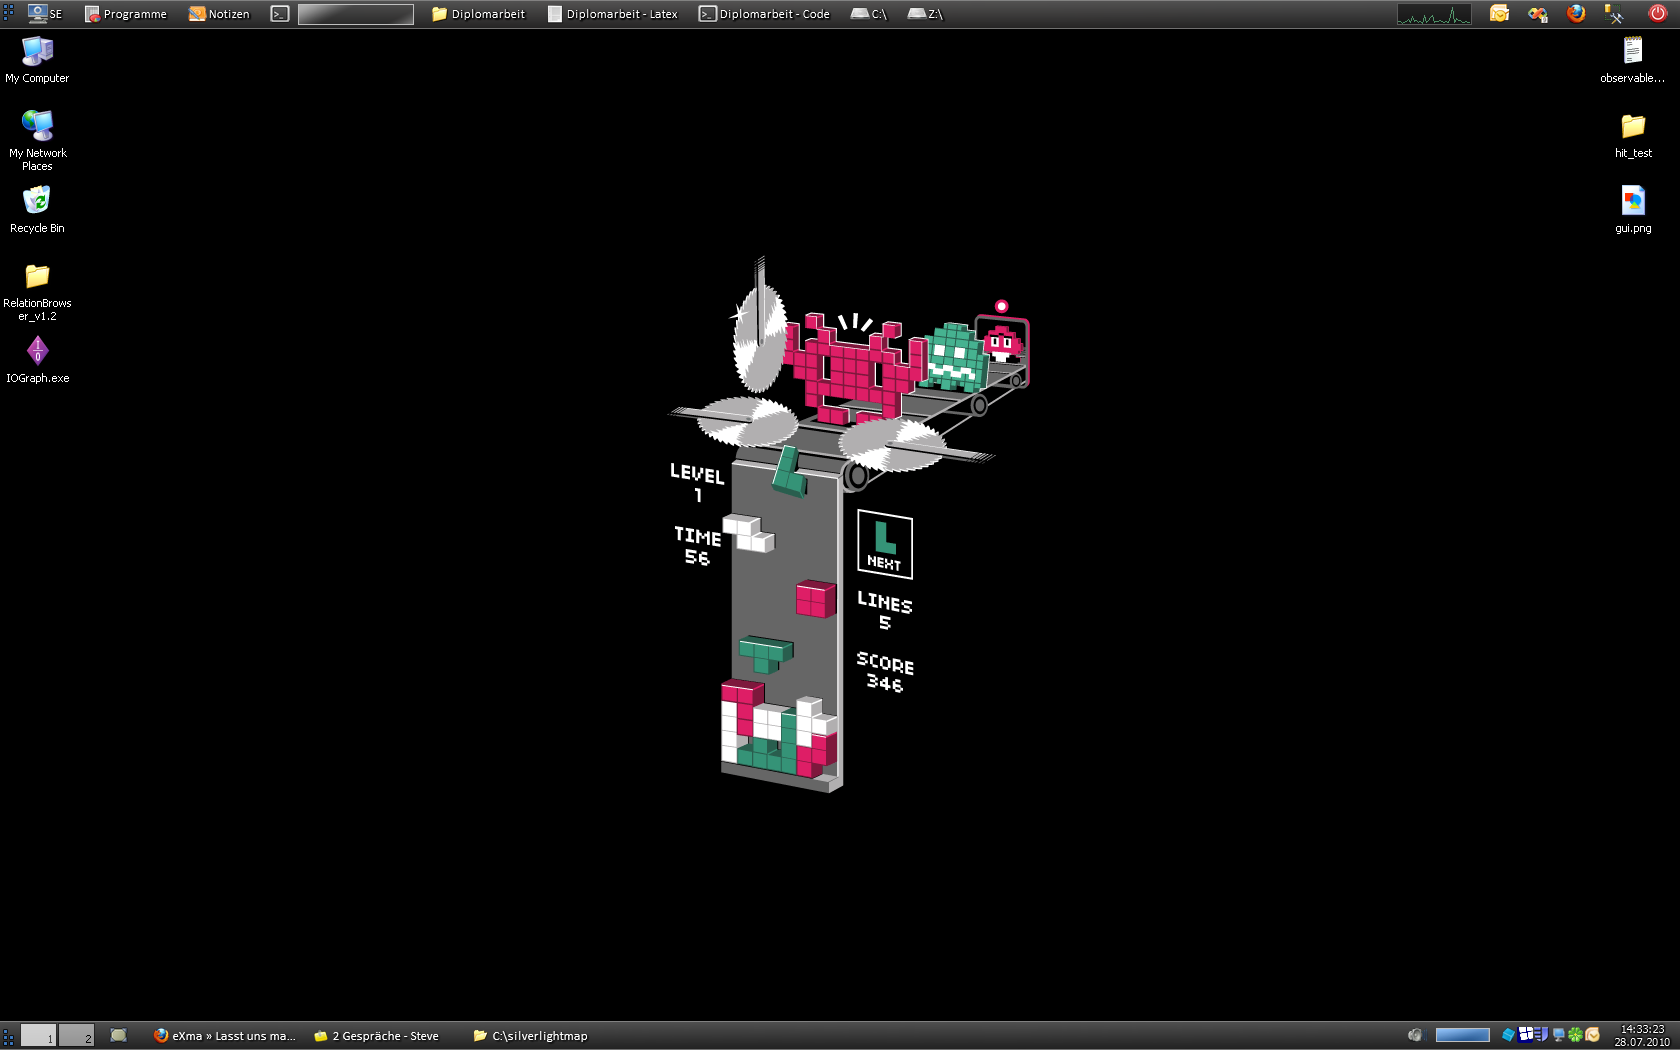Click the blue-white squares tray icon
The height and width of the screenshot is (1050, 1680).
point(1526,1034)
